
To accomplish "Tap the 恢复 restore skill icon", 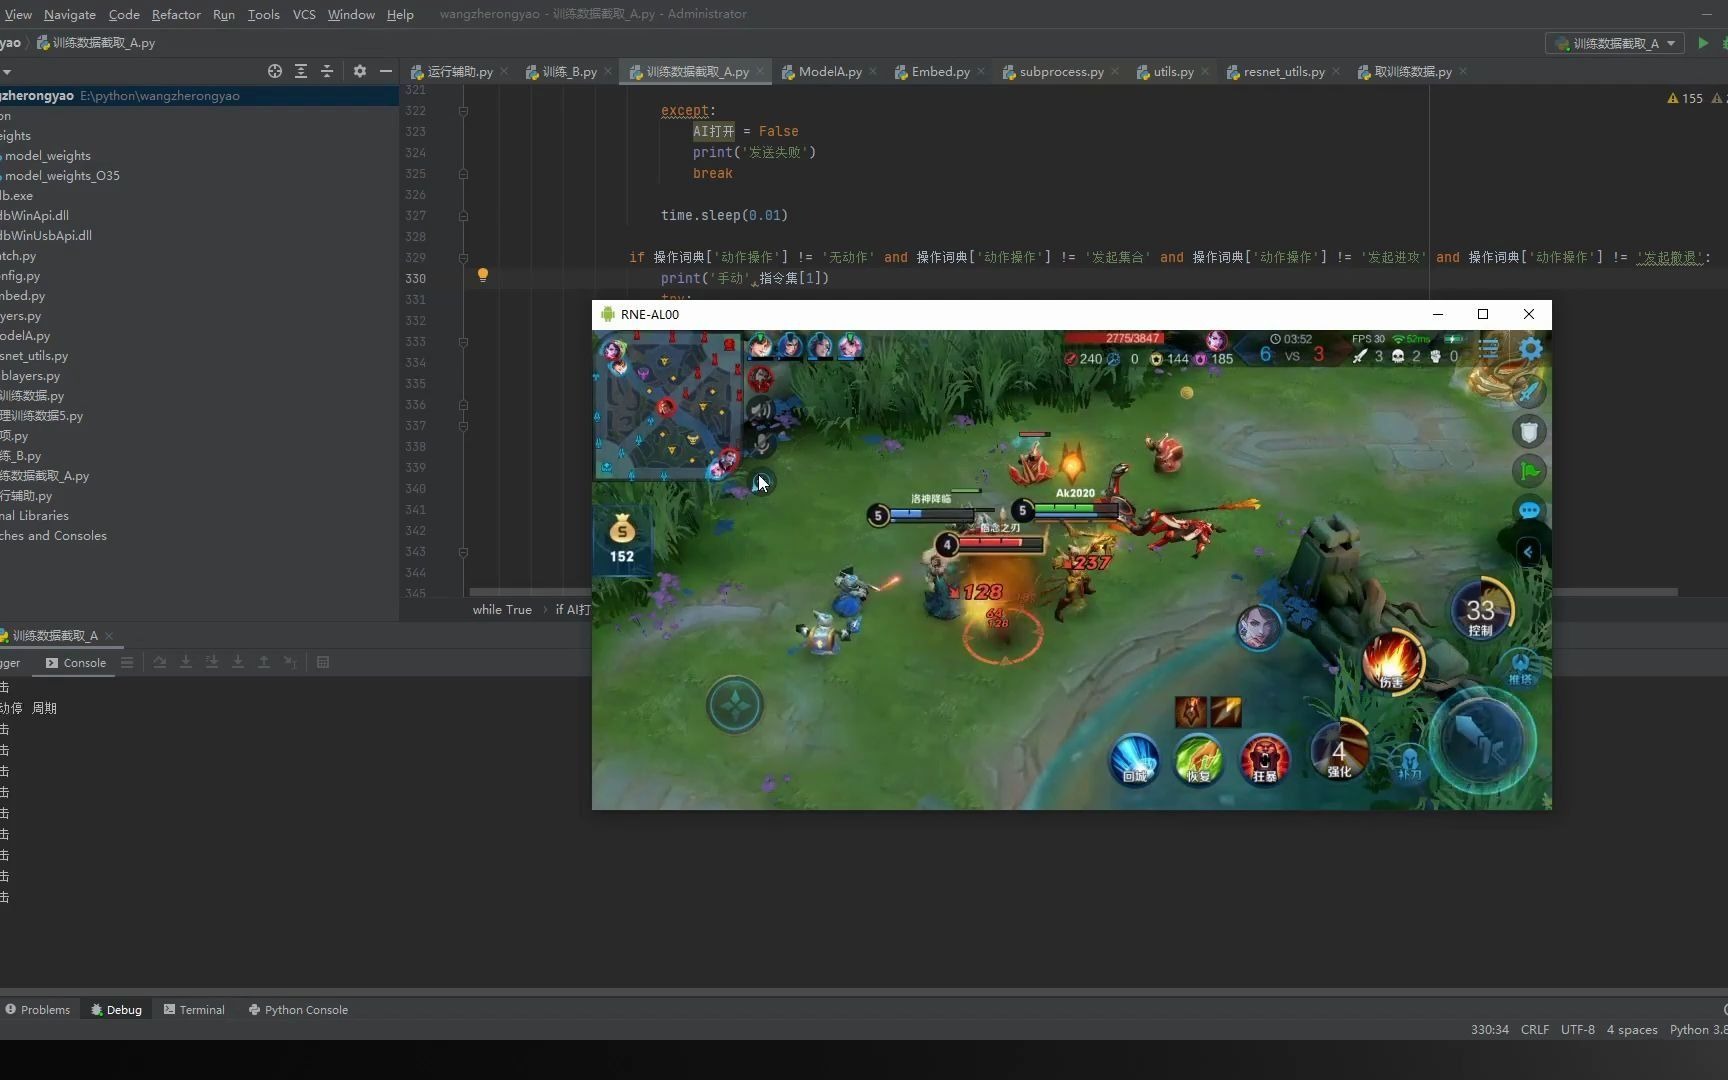I will pyautogui.click(x=1199, y=760).
